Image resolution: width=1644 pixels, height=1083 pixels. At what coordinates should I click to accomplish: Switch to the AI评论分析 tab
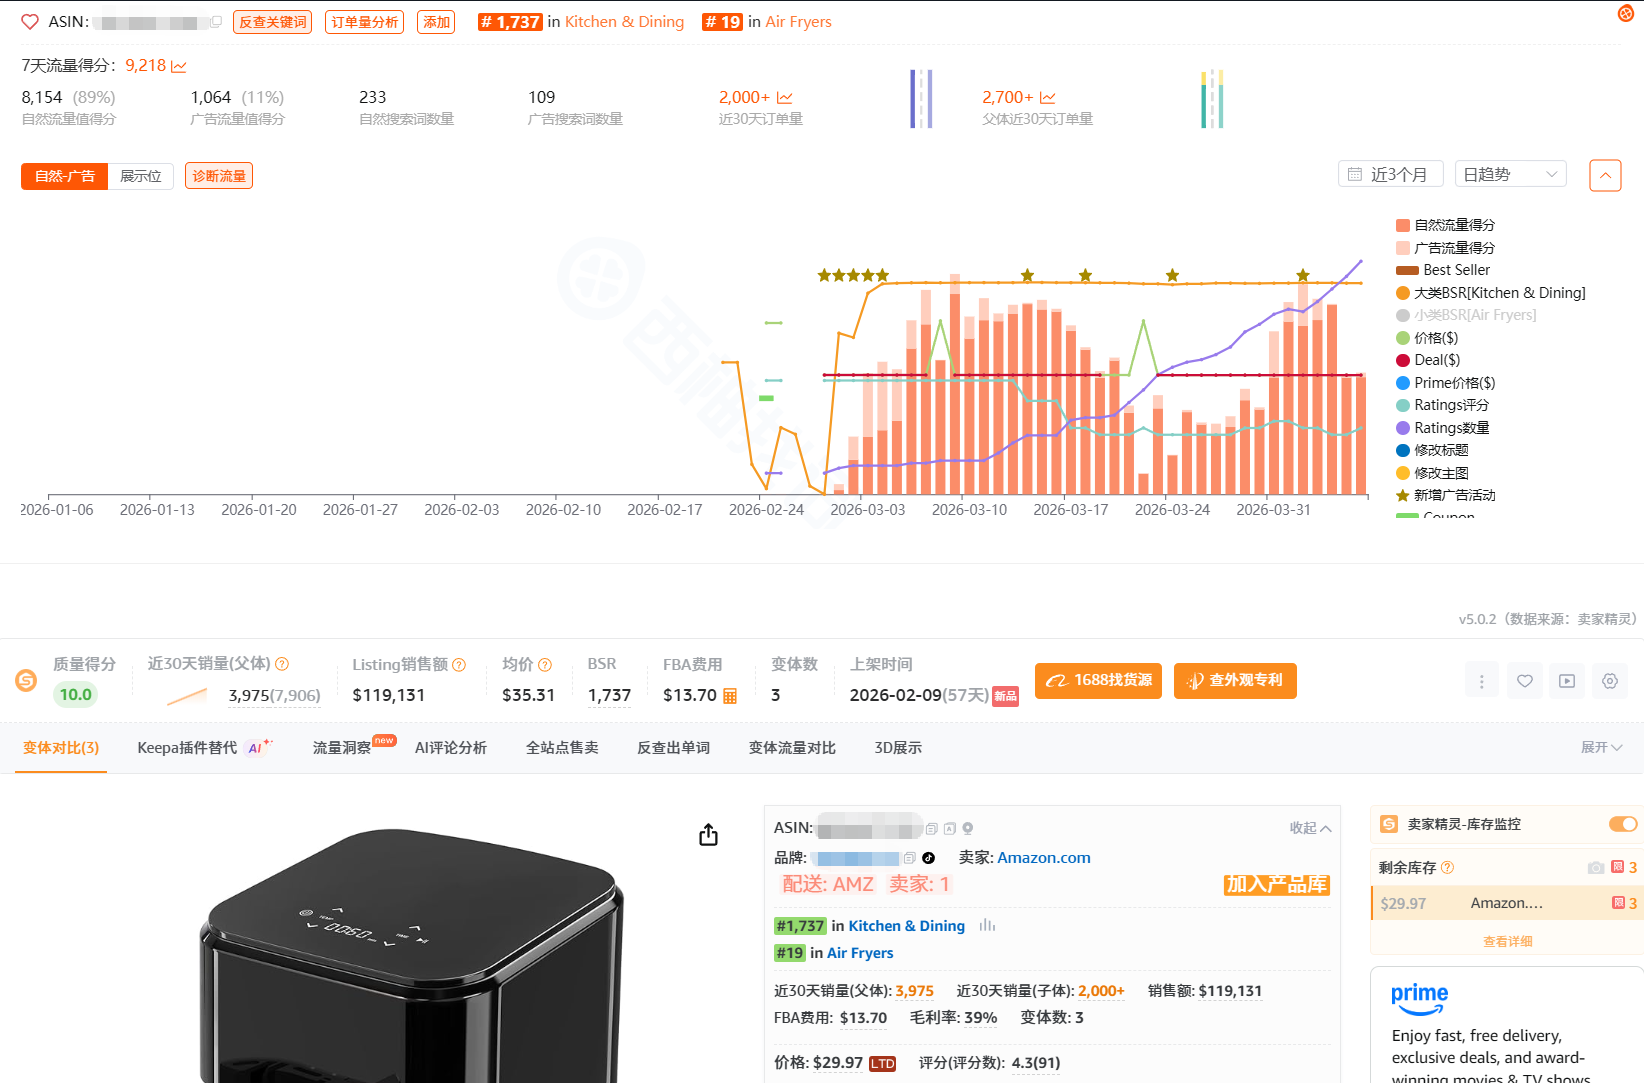pyautogui.click(x=450, y=748)
